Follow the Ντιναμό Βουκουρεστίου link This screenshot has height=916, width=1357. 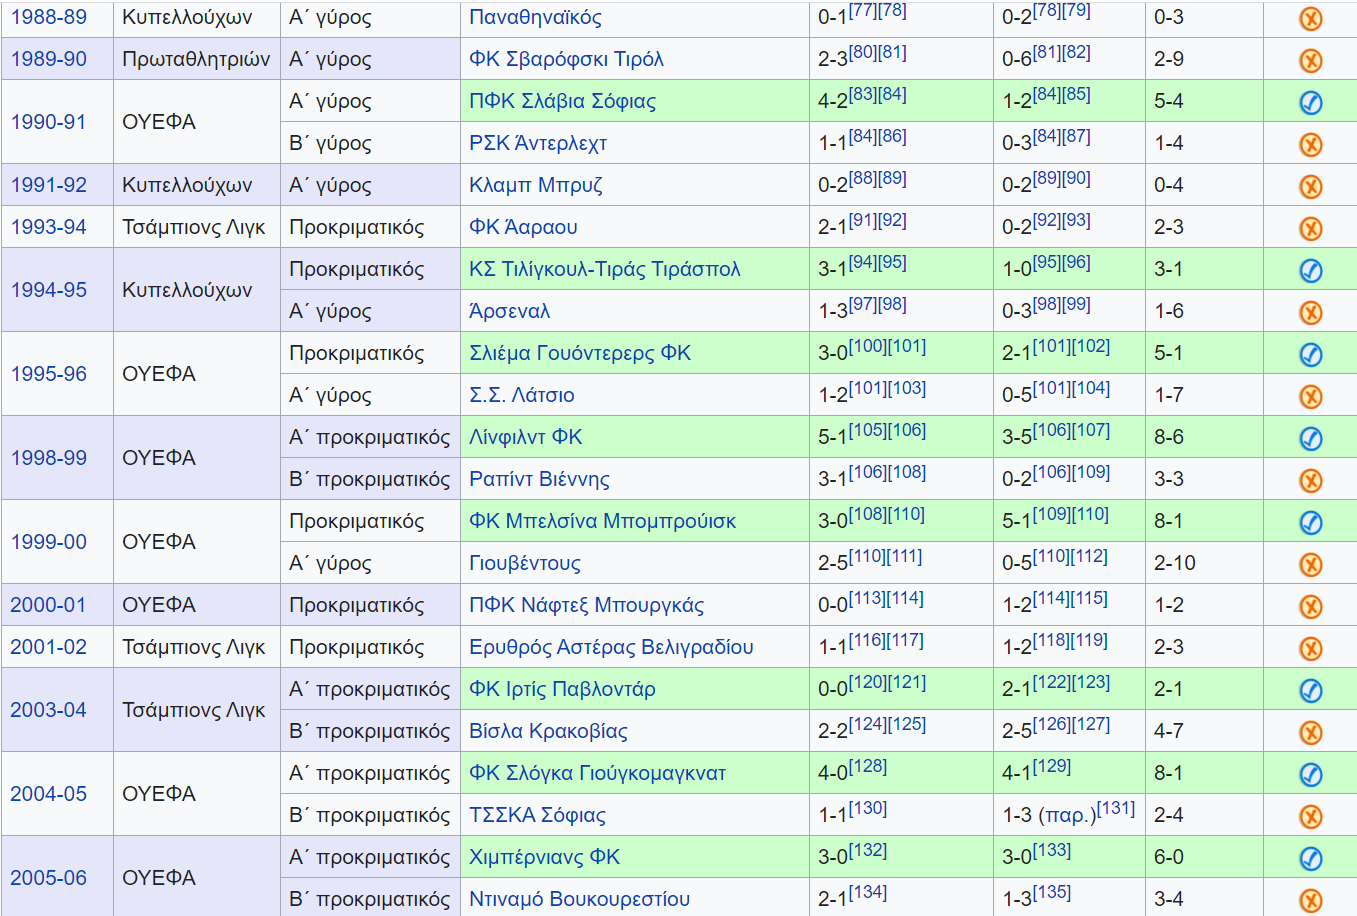pos(579,899)
